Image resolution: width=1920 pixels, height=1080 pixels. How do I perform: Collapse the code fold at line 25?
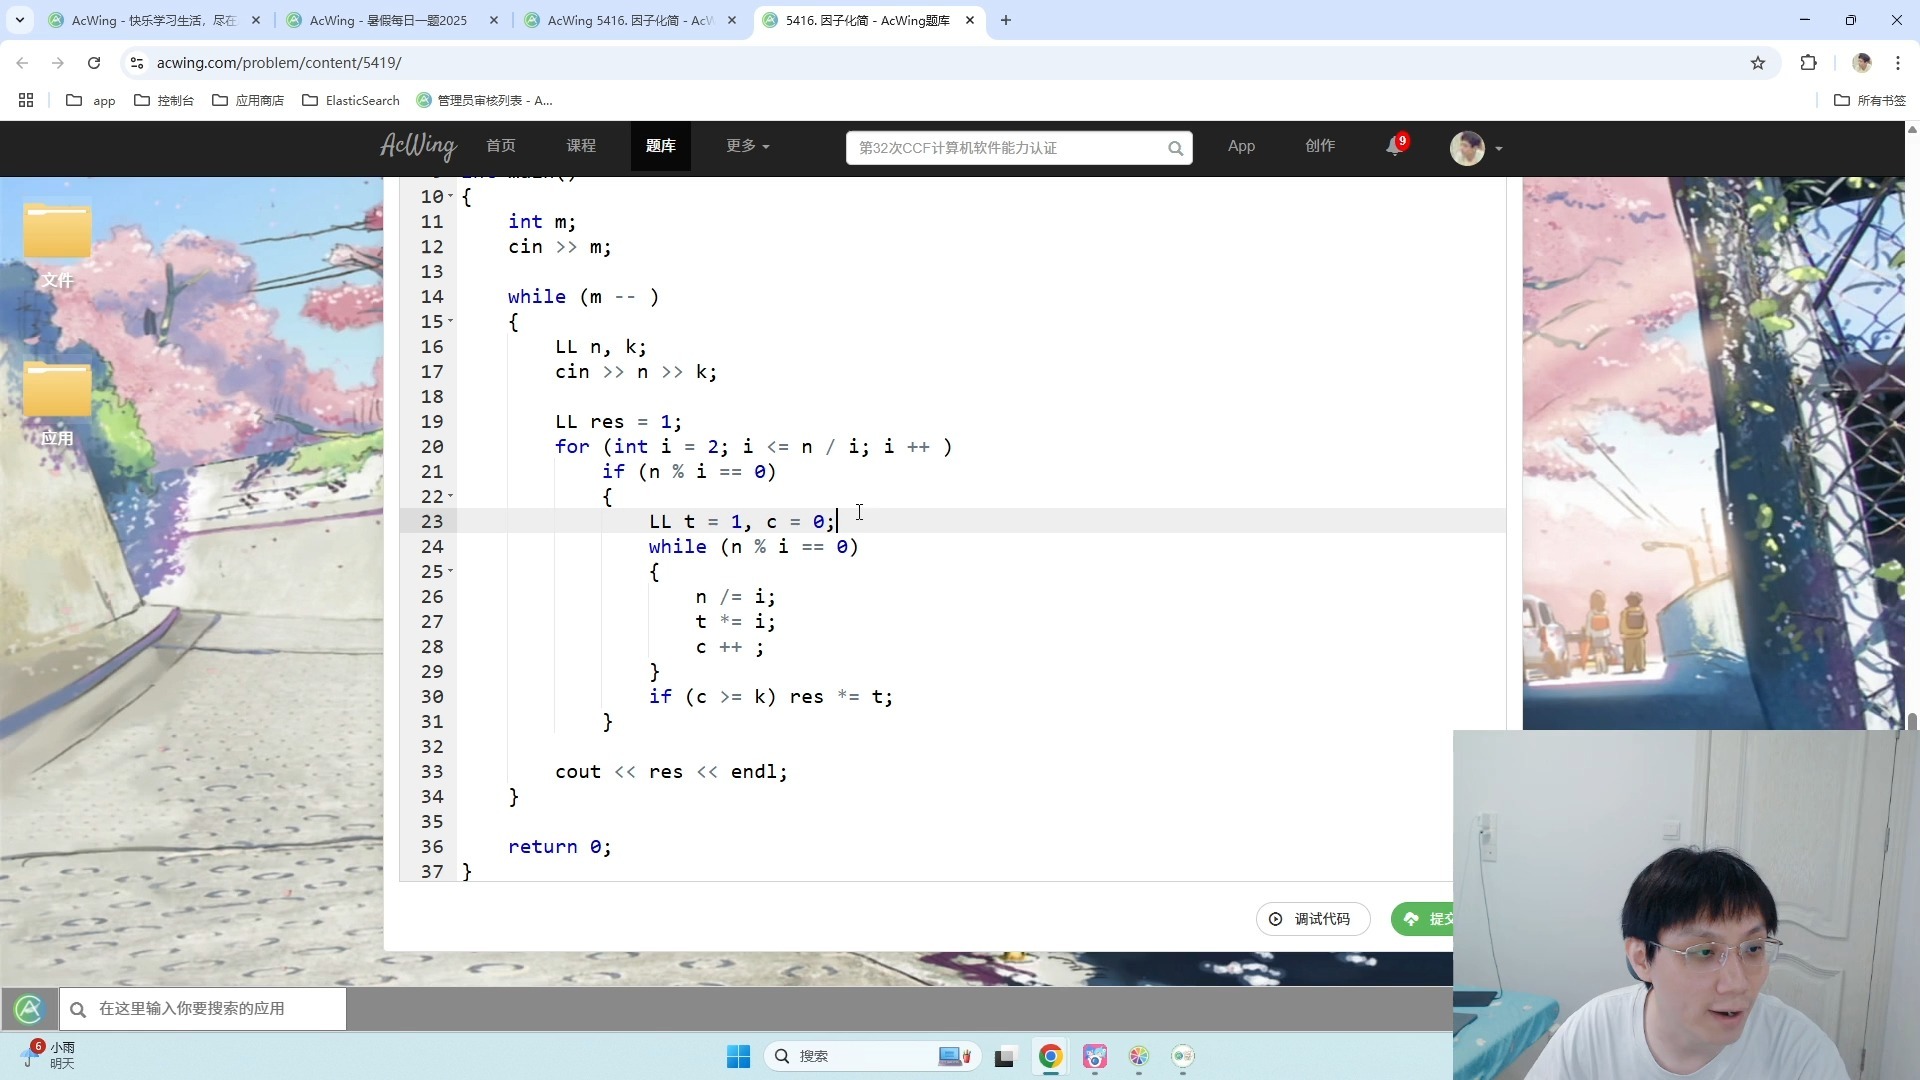[450, 571]
